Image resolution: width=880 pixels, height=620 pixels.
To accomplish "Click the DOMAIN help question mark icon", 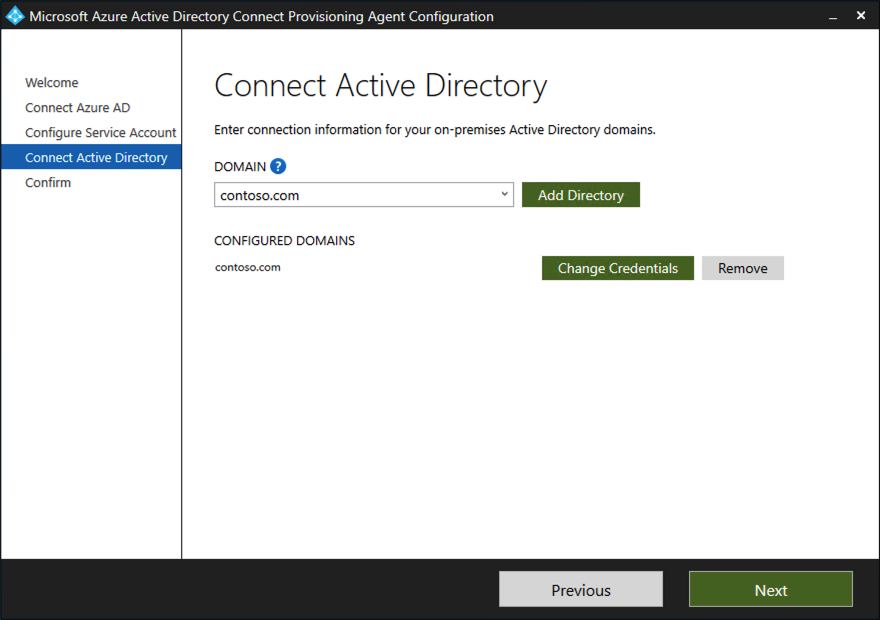I will [x=278, y=166].
